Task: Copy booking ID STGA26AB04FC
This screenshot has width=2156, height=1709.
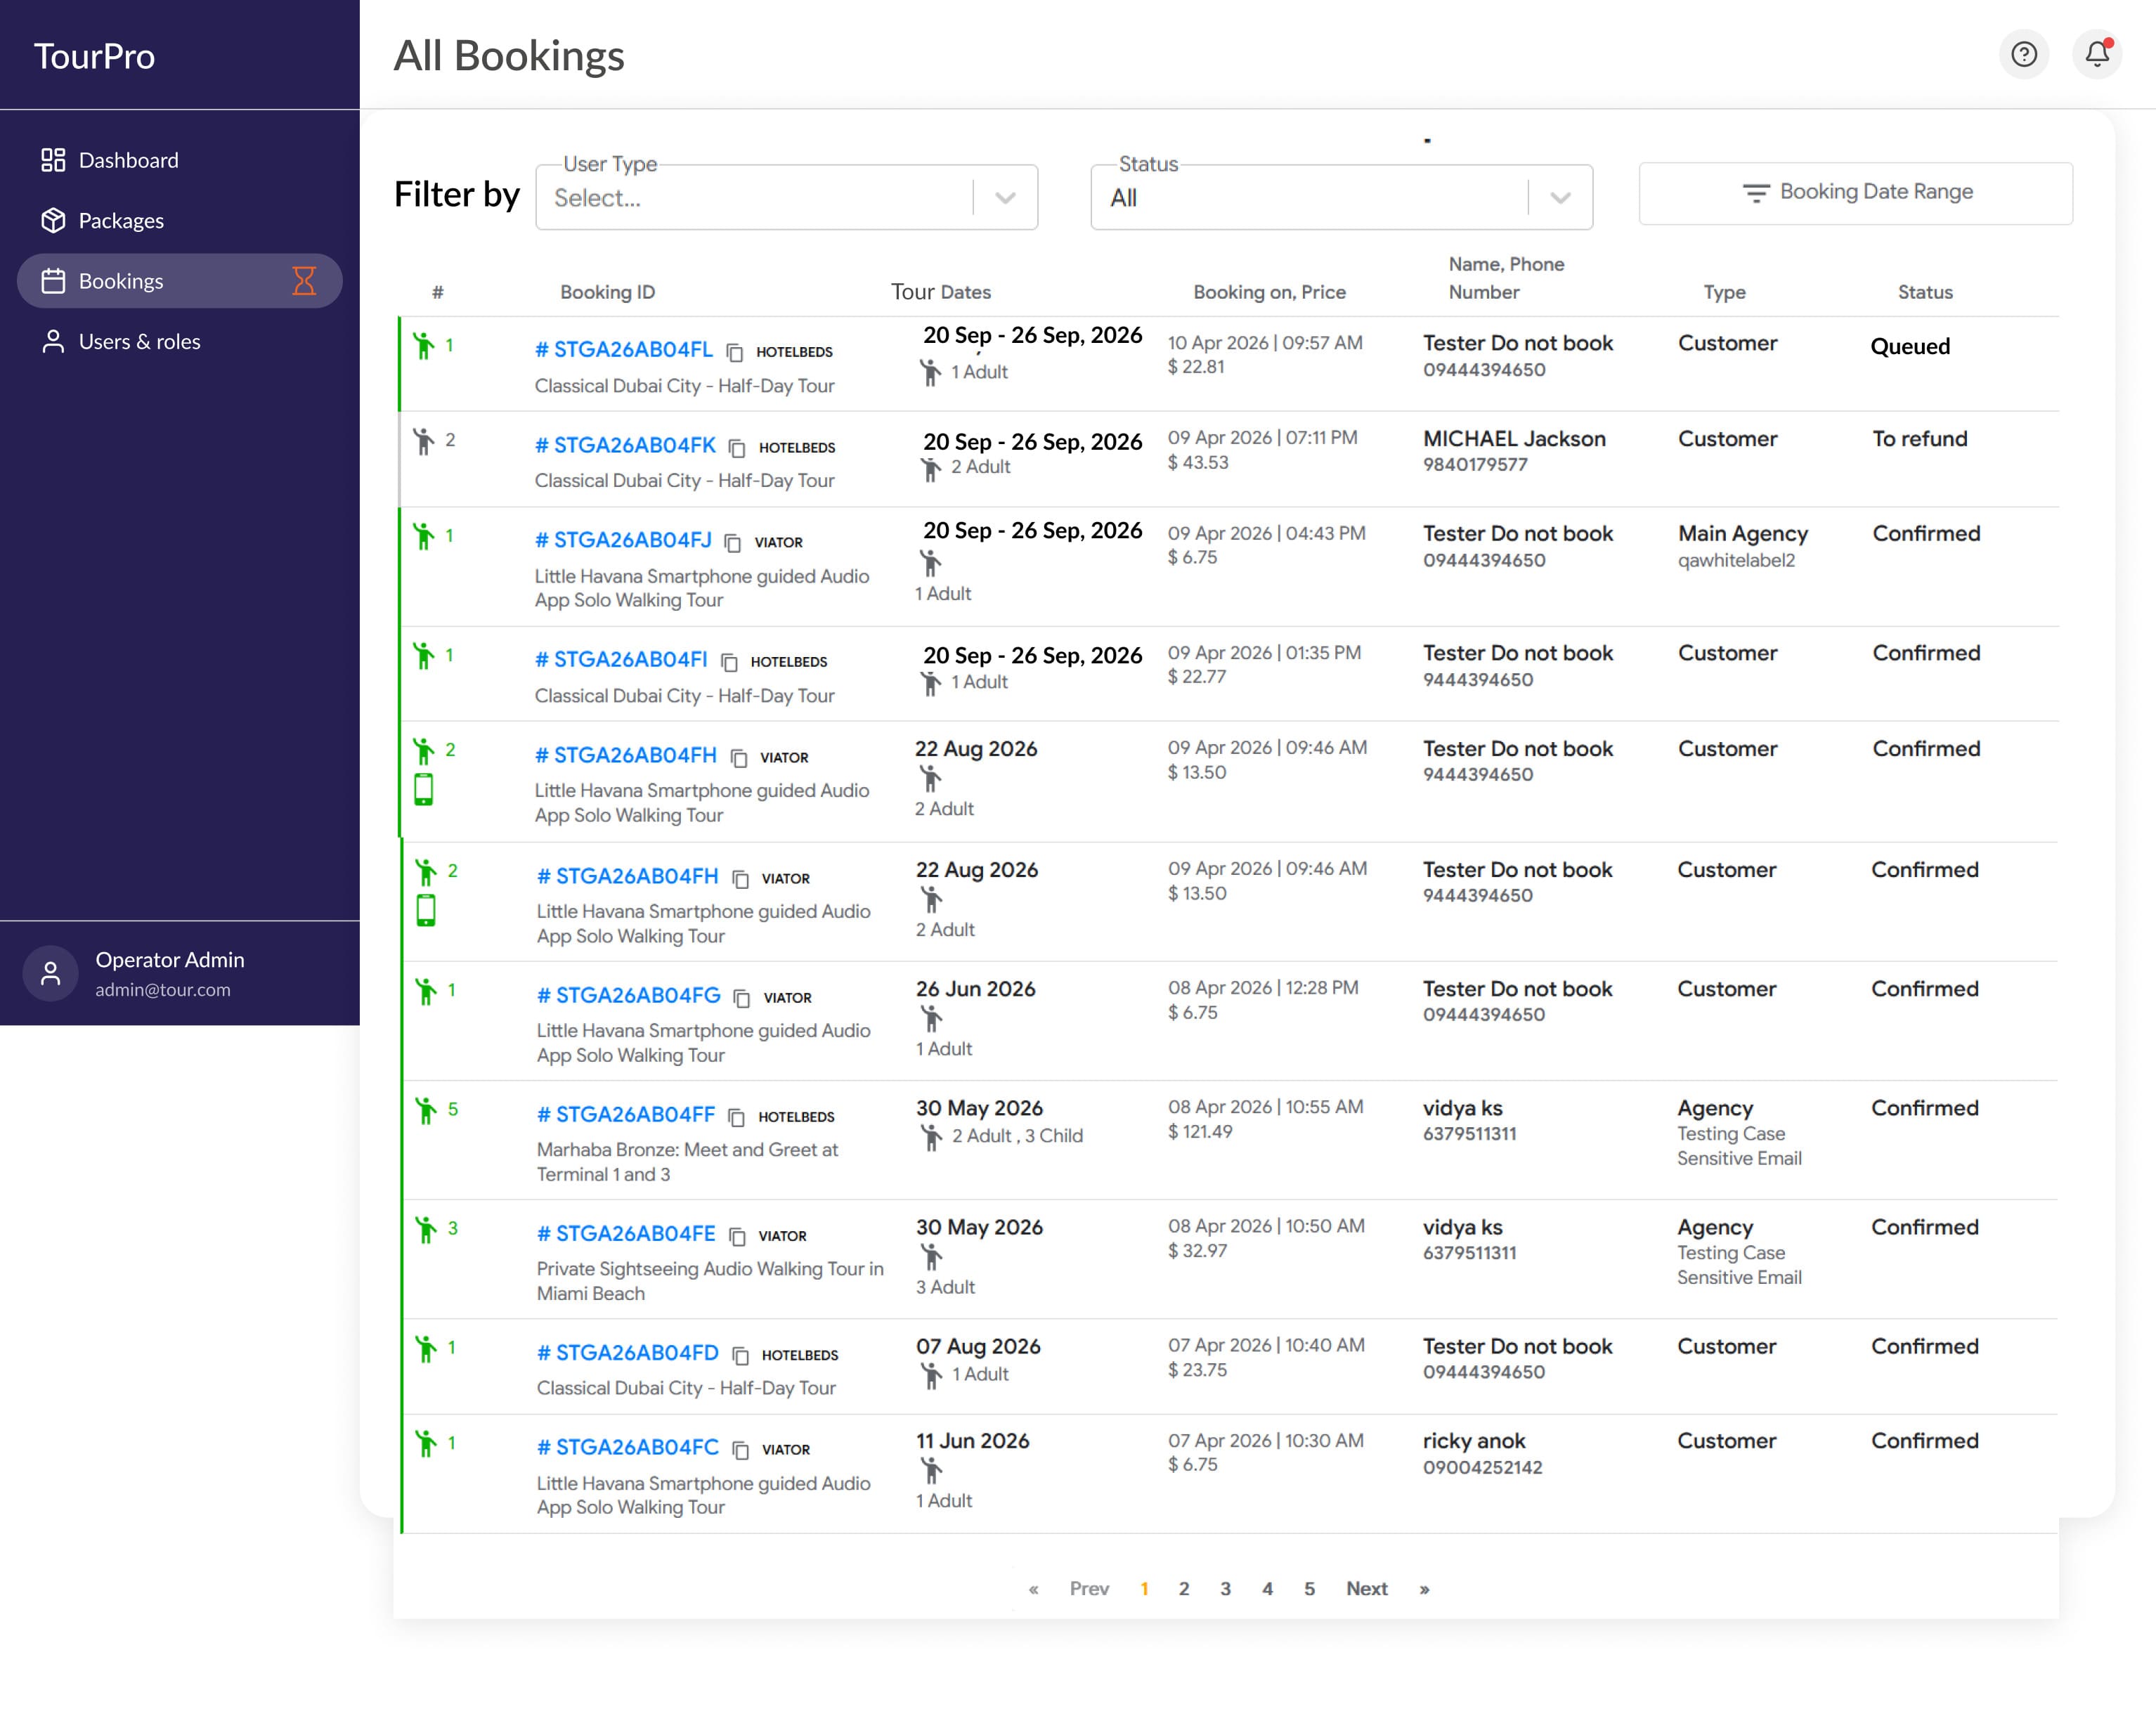Action: coord(740,1450)
